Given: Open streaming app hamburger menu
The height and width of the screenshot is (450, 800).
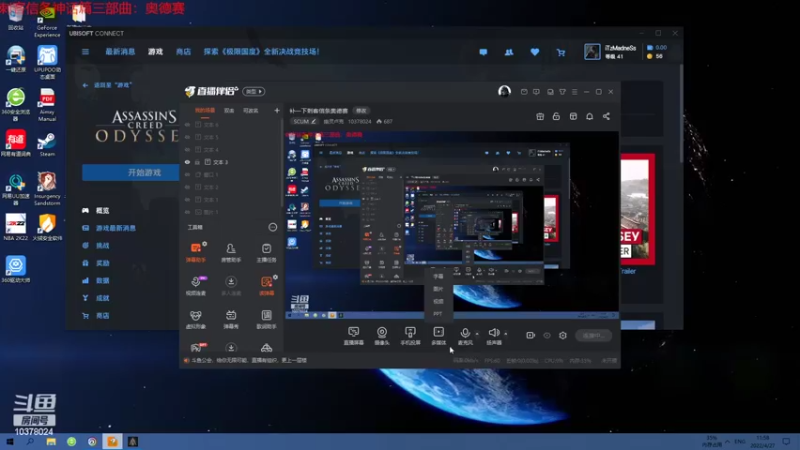Looking at the screenshot, I should pyautogui.click(x=574, y=92).
